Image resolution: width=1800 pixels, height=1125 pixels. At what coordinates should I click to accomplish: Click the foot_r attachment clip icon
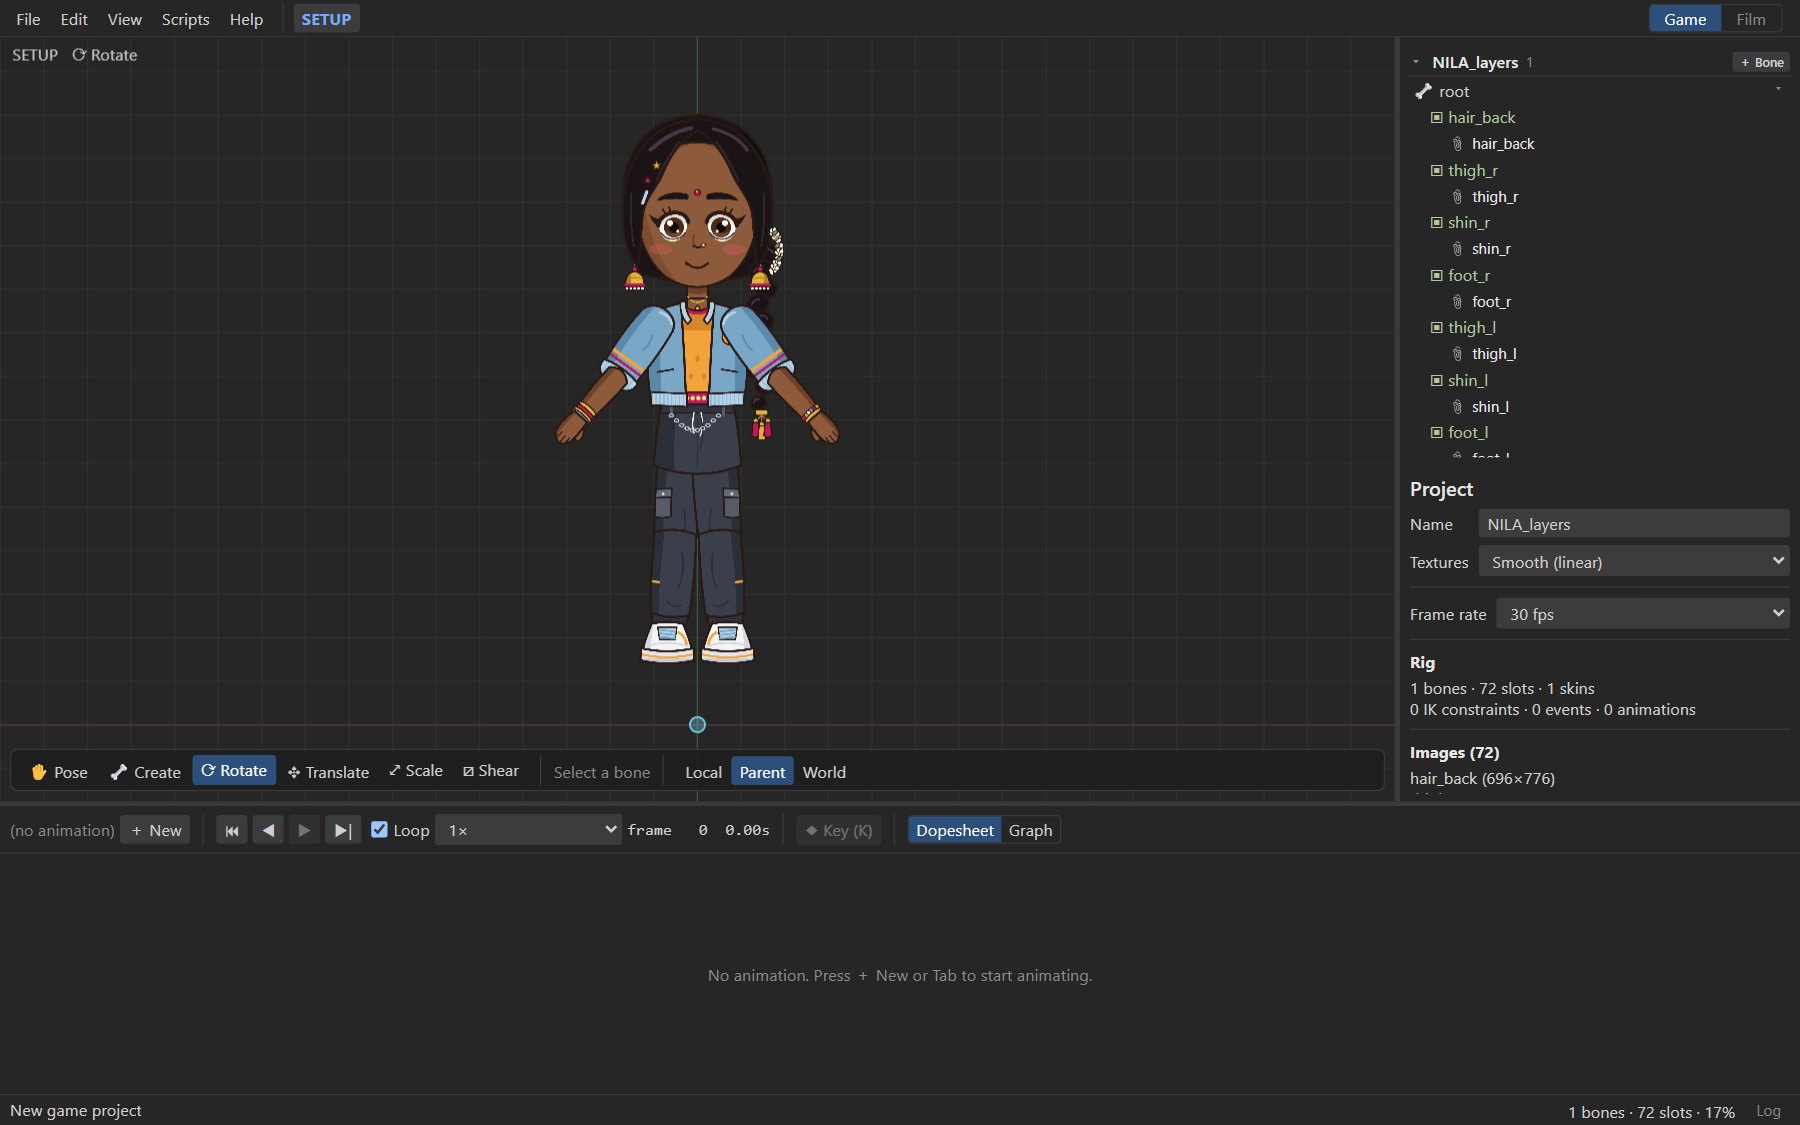[1457, 302]
